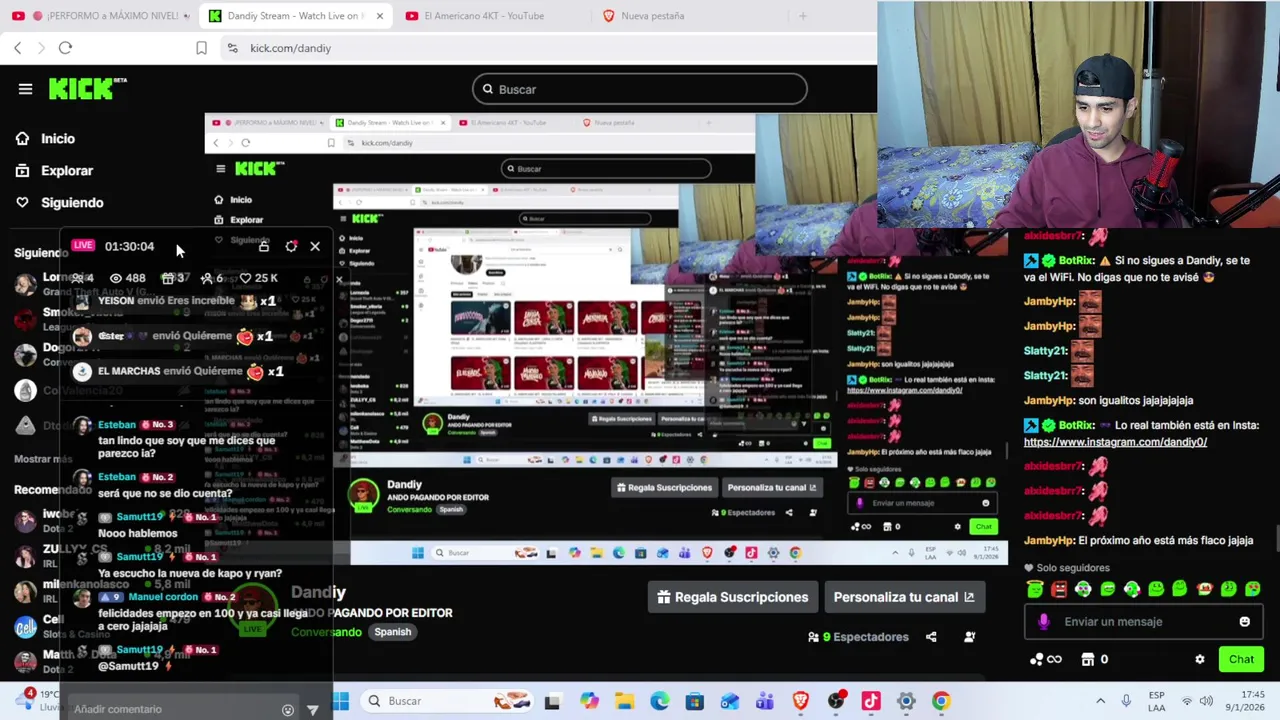
Task: Close the TikTok live overlay with X
Action: [315, 246]
